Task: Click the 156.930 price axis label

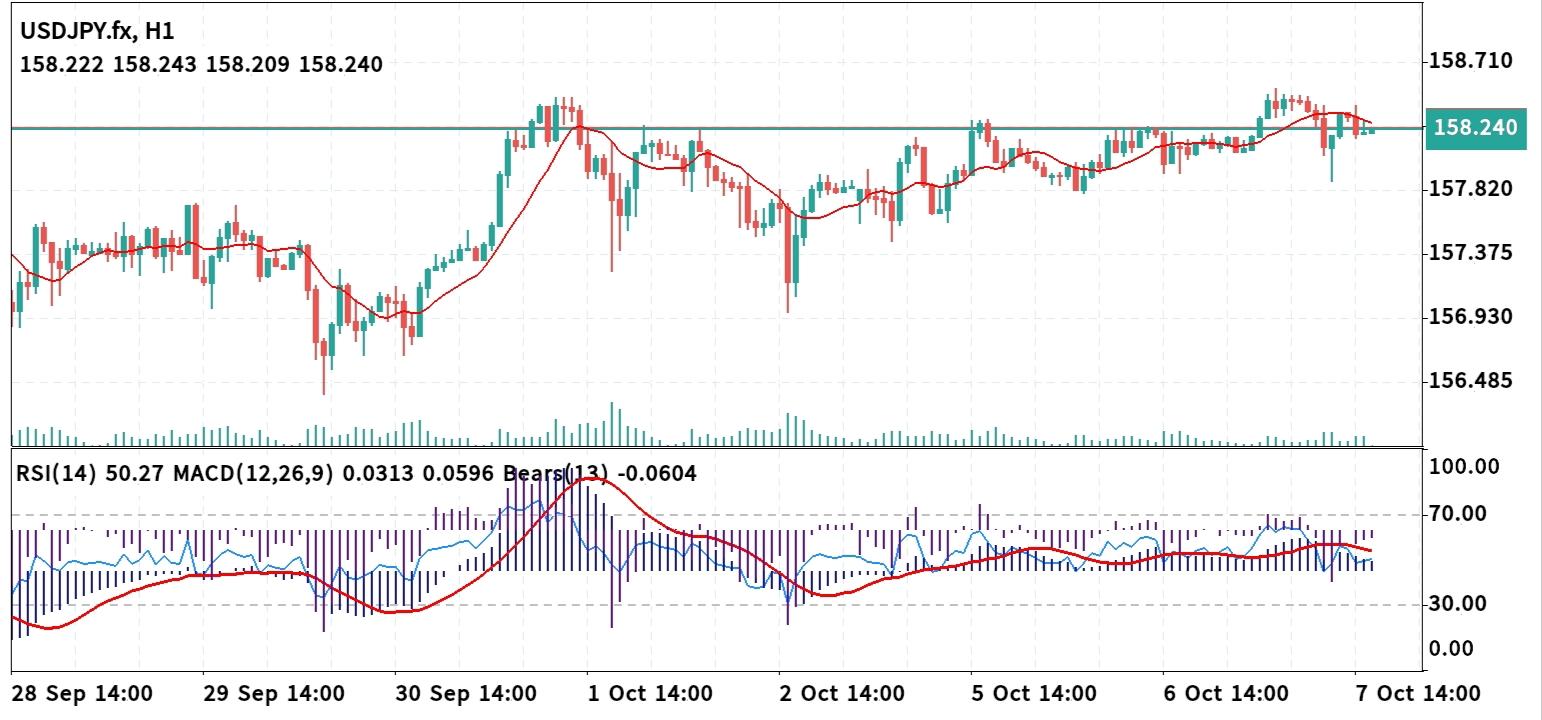Action: coord(1471,317)
